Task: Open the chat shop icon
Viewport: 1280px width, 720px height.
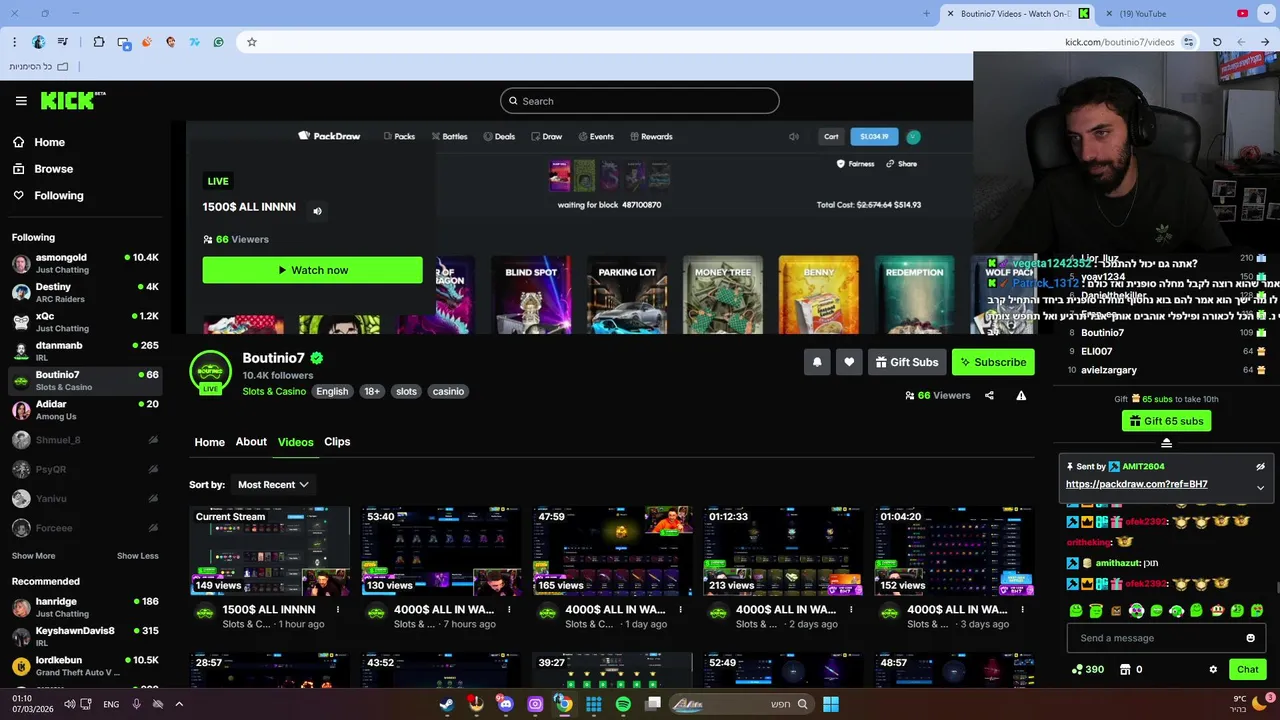Action: pyautogui.click(x=1124, y=670)
